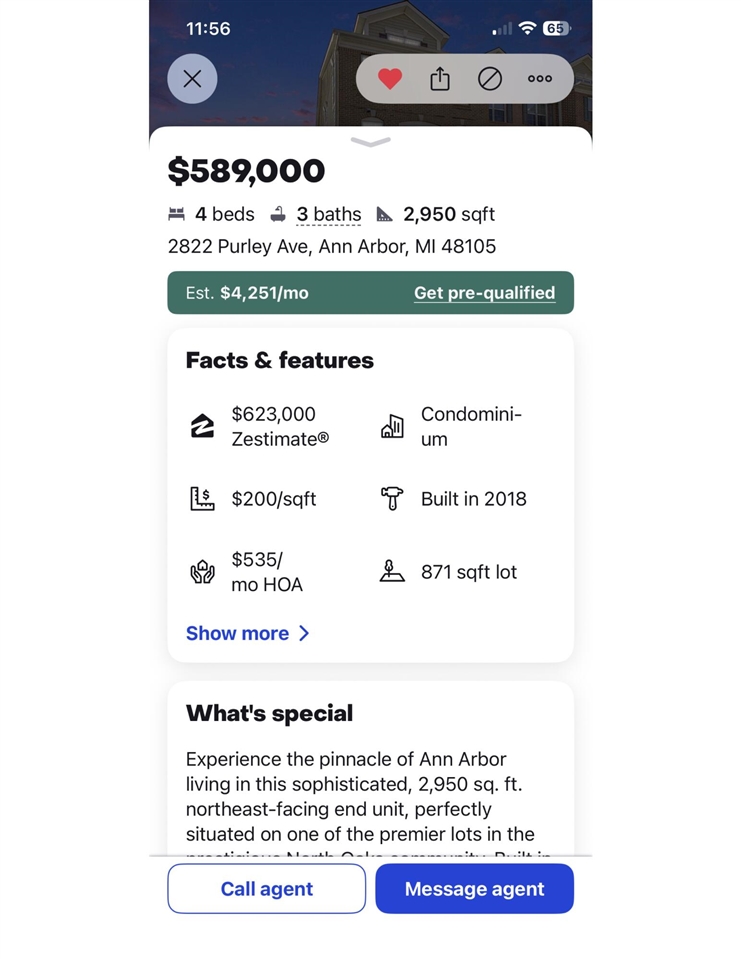This screenshot has width=741, height=959.
Task: Toggle the red heart save icon
Action: (x=390, y=79)
